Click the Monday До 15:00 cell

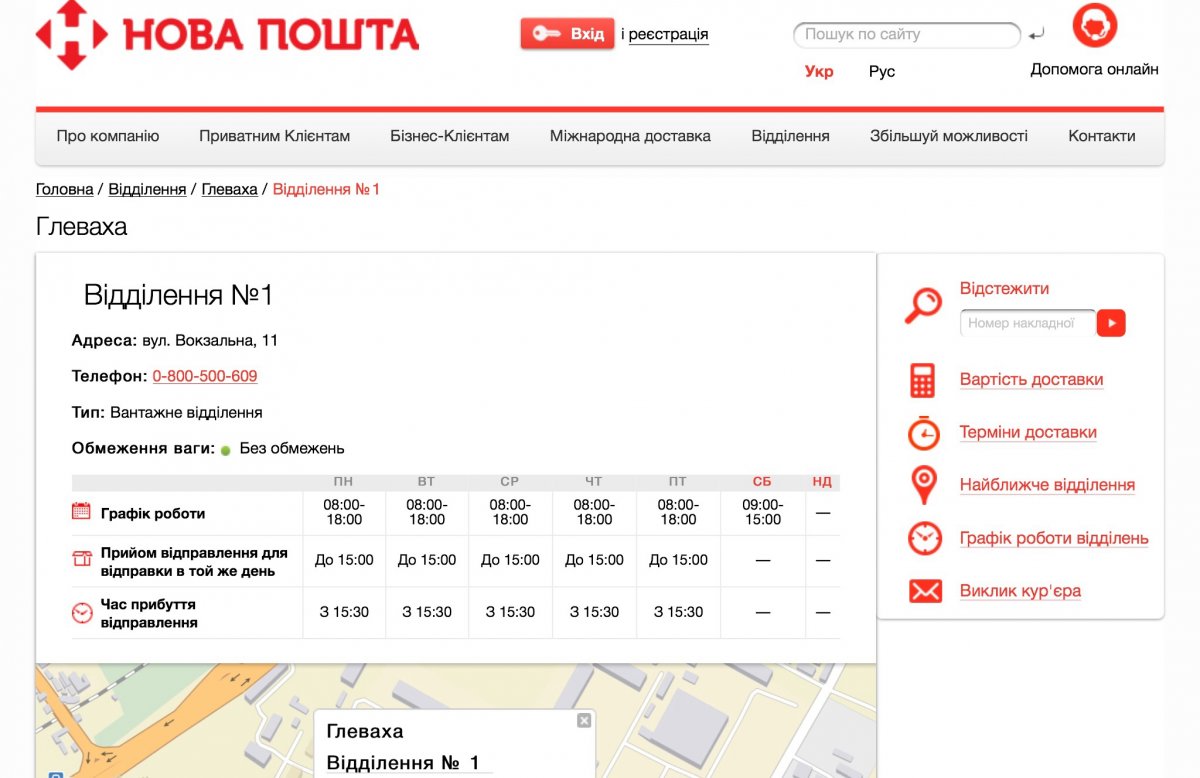[343, 560]
